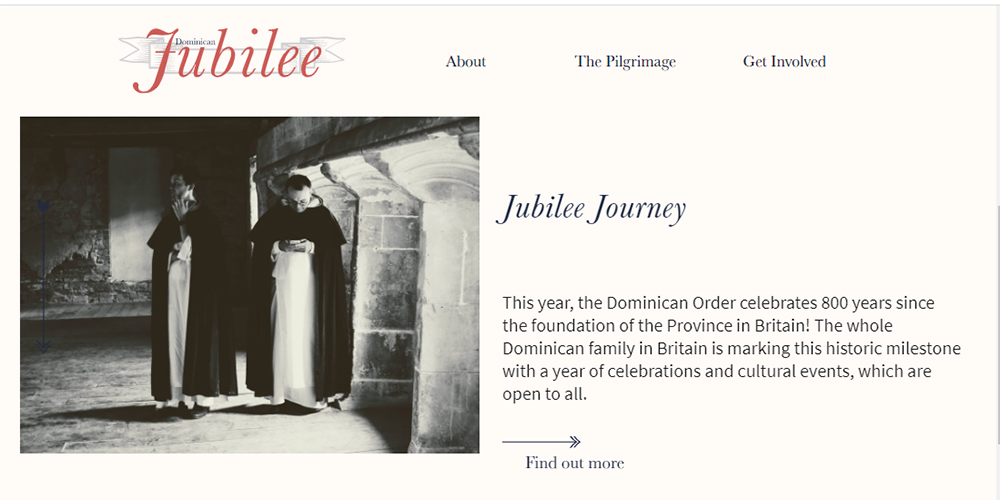1000x500 pixels.
Task: Click the vertical scroll-down arrow line on photo
Action: click(x=43, y=277)
